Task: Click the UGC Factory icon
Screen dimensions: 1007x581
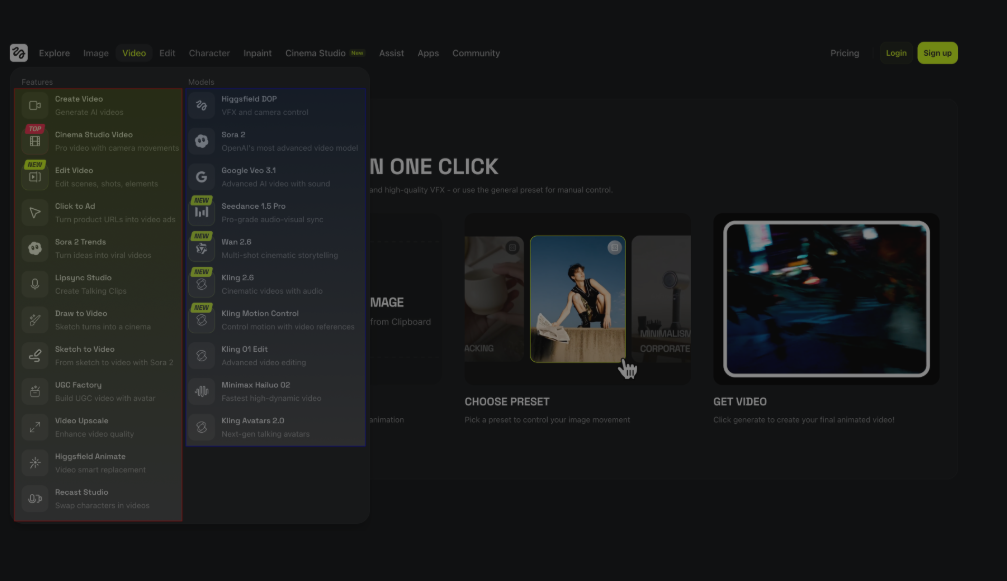Action: pos(35,391)
